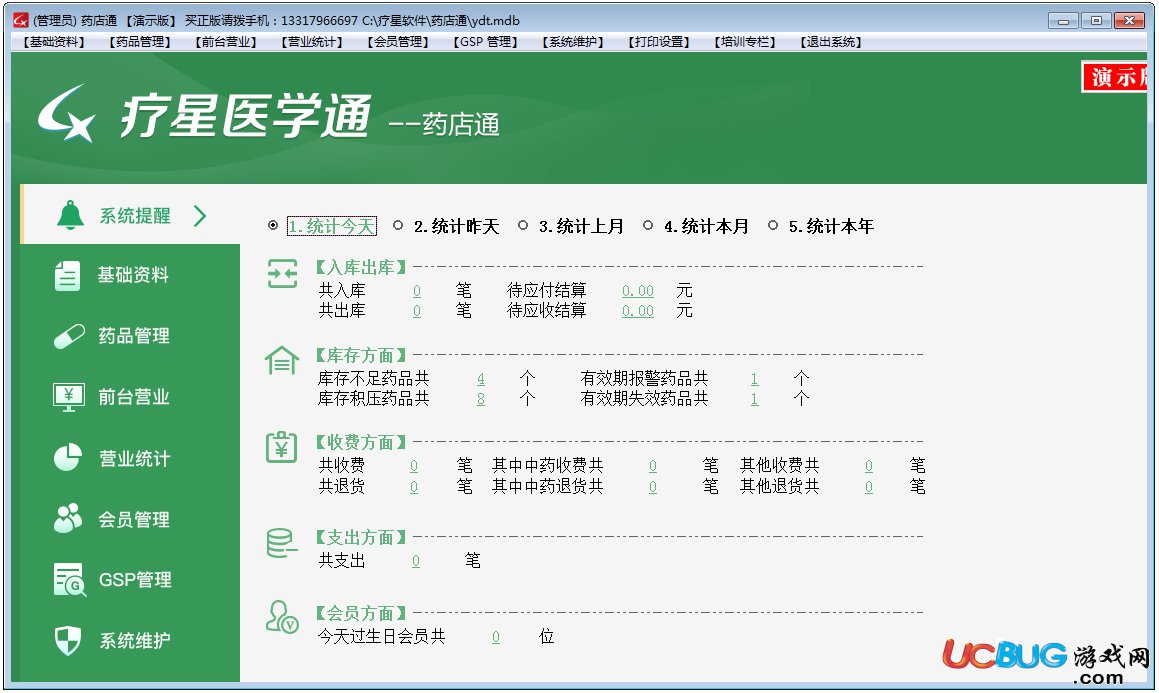
Task: Click the 共支出 count link
Action: [x=415, y=561]
